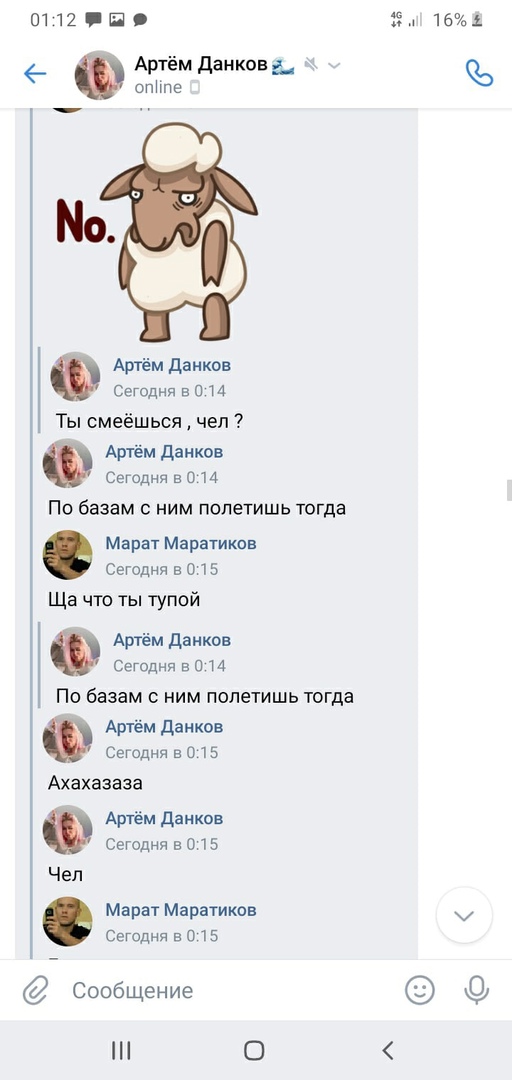Start a voice call via the phone icon
The width and height of the screenshot is (512, 1080).
pos(479,73)
